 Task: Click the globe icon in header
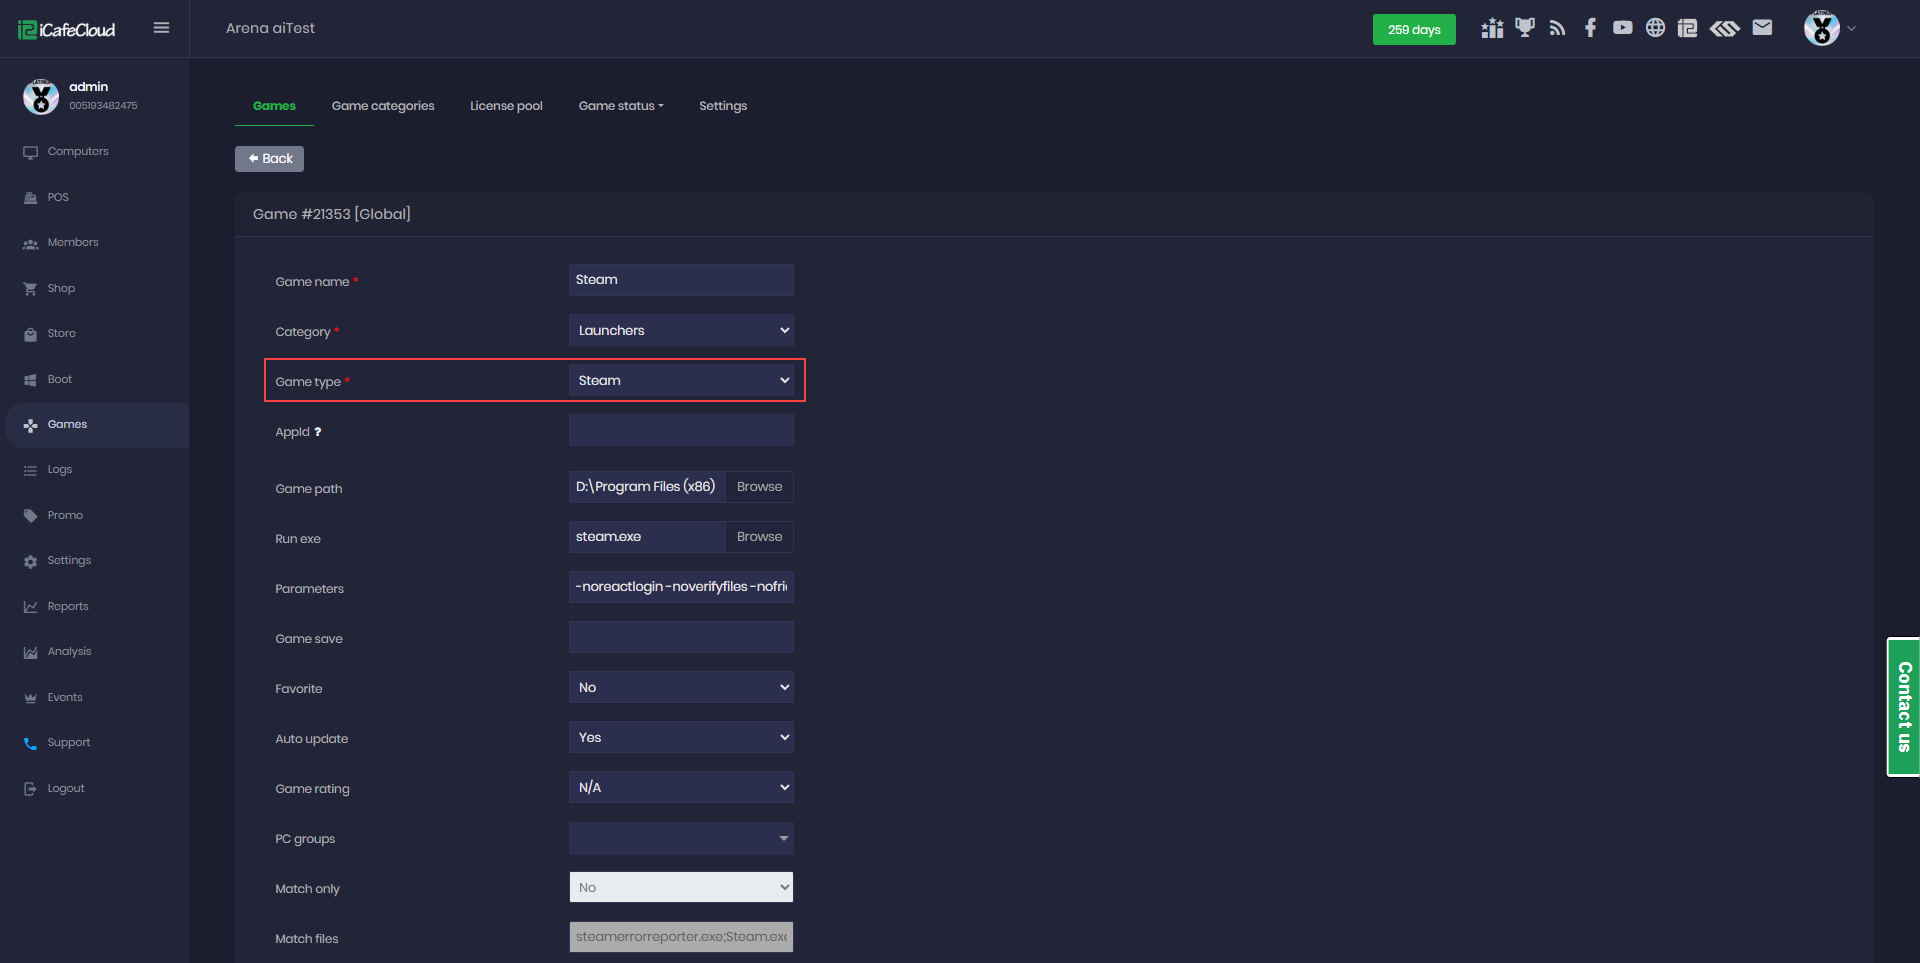tap(1655, 28)
